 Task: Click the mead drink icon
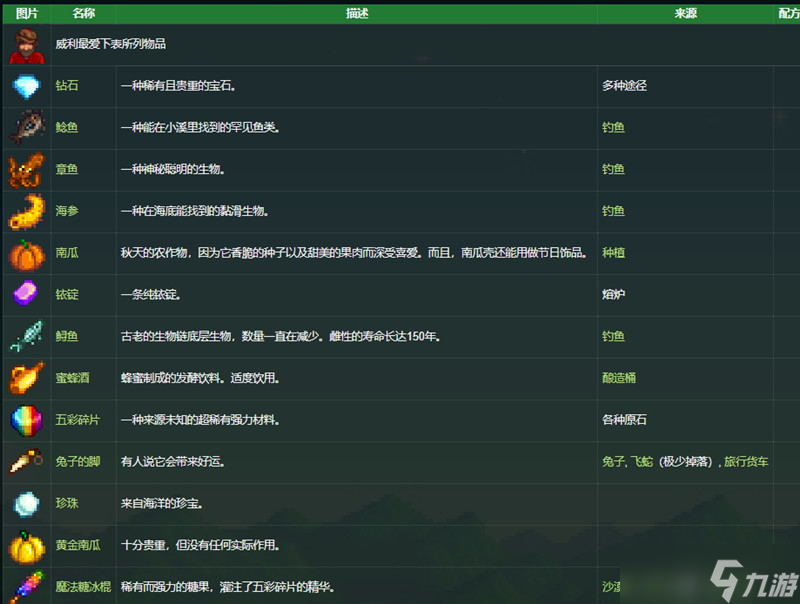pos(27,378)
